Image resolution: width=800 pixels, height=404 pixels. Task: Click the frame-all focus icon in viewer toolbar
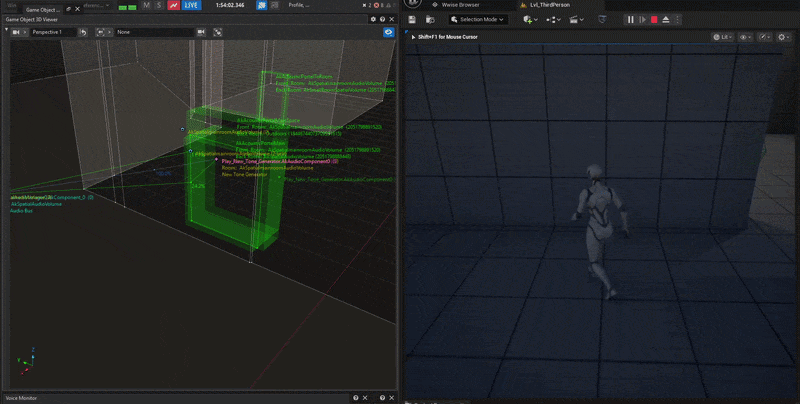click(218, 32)
